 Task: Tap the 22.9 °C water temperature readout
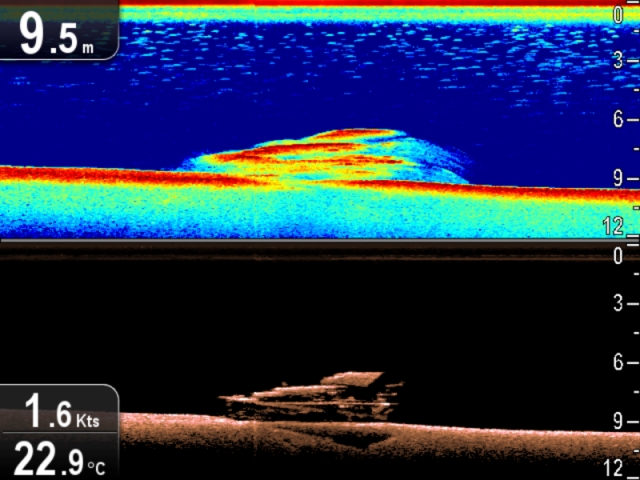(x=60, y=458)
